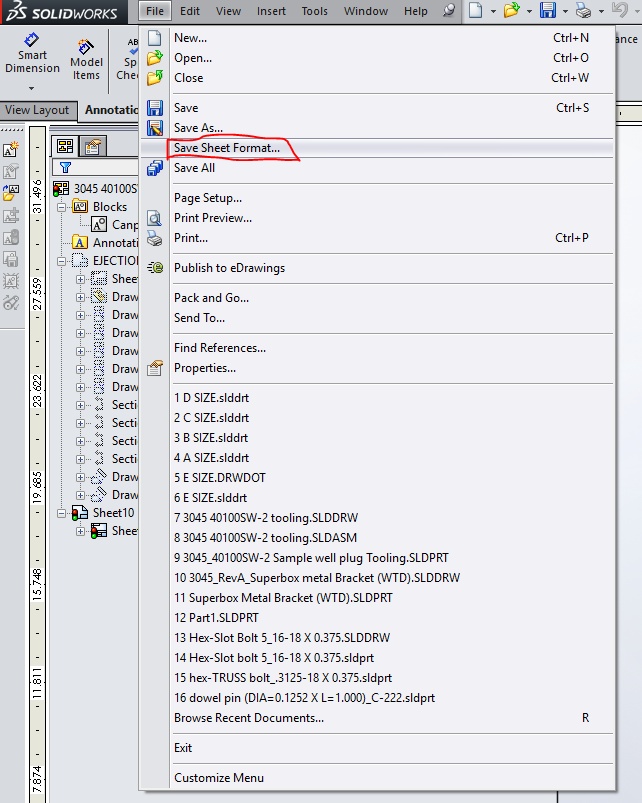The height and width of the screenshot is (803, 642).
Task: Click the Undo toolbar icon
Action: coord(619,10)
